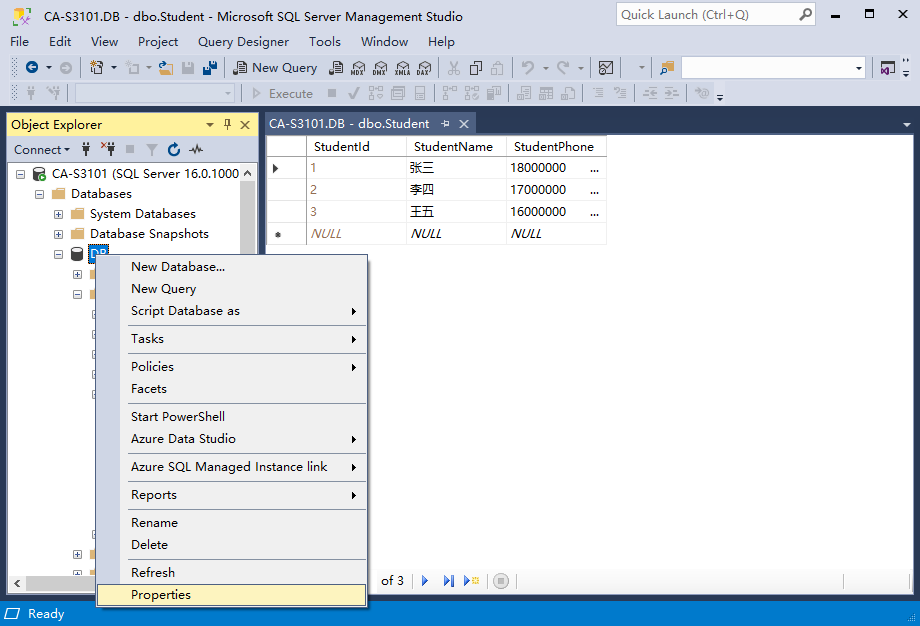
Task: Click the Save All toolbar icon
Action: 210,68
